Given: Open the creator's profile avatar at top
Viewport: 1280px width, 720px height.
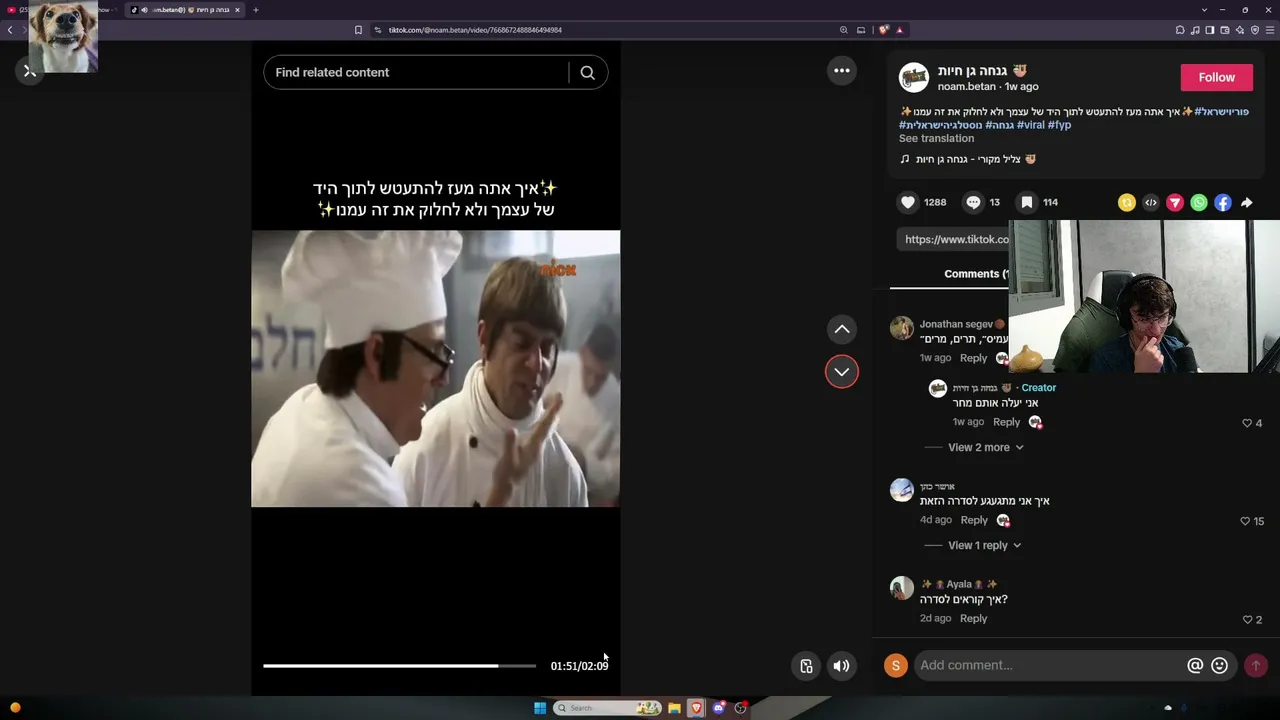Looking at the screenshot, I should tap(914, 78).
